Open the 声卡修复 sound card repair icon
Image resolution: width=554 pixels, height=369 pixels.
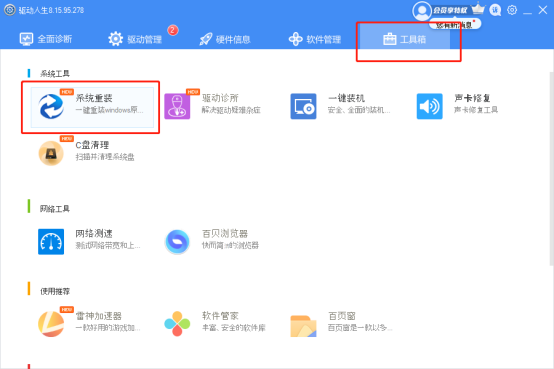pyautogui.click(x=429, y=106)
